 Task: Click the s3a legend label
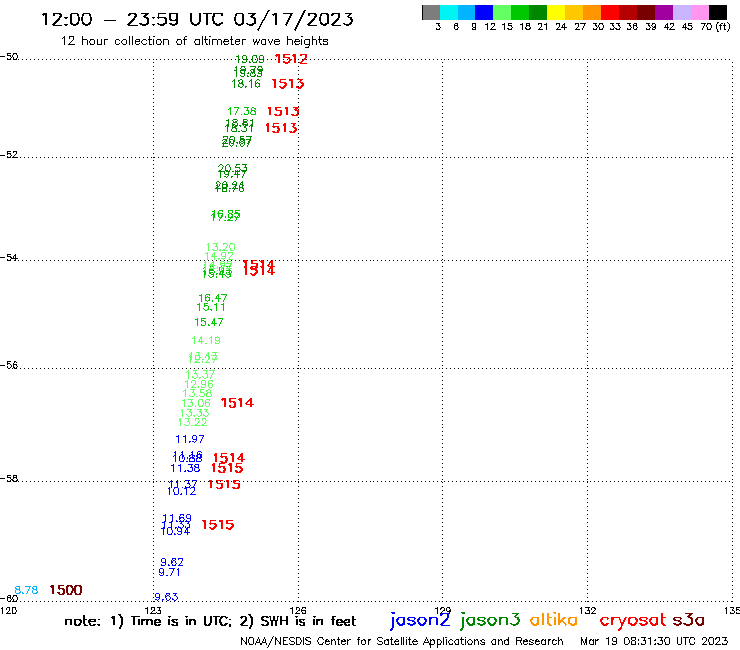click(688, 620)
